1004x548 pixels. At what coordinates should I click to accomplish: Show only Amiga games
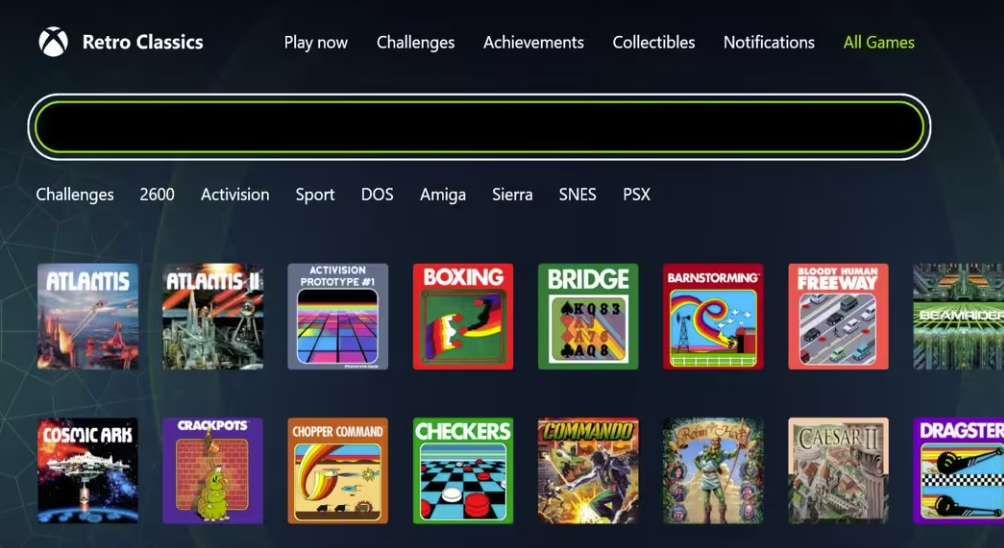pyautogui.click(x=443, y=195)
